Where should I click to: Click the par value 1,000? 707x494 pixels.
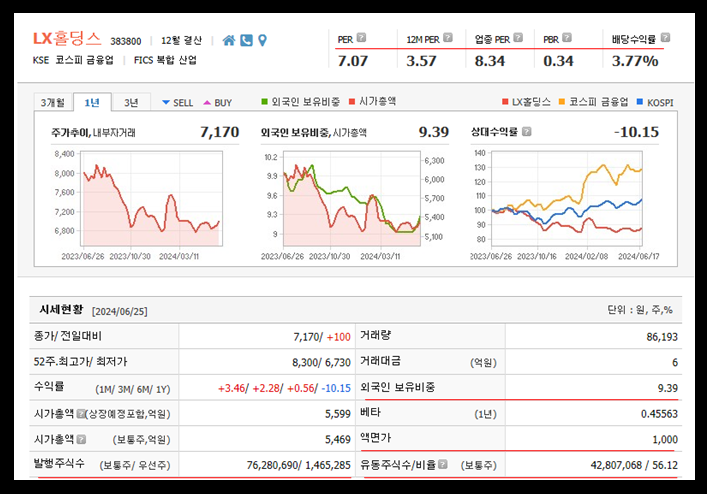pos(665,439)
